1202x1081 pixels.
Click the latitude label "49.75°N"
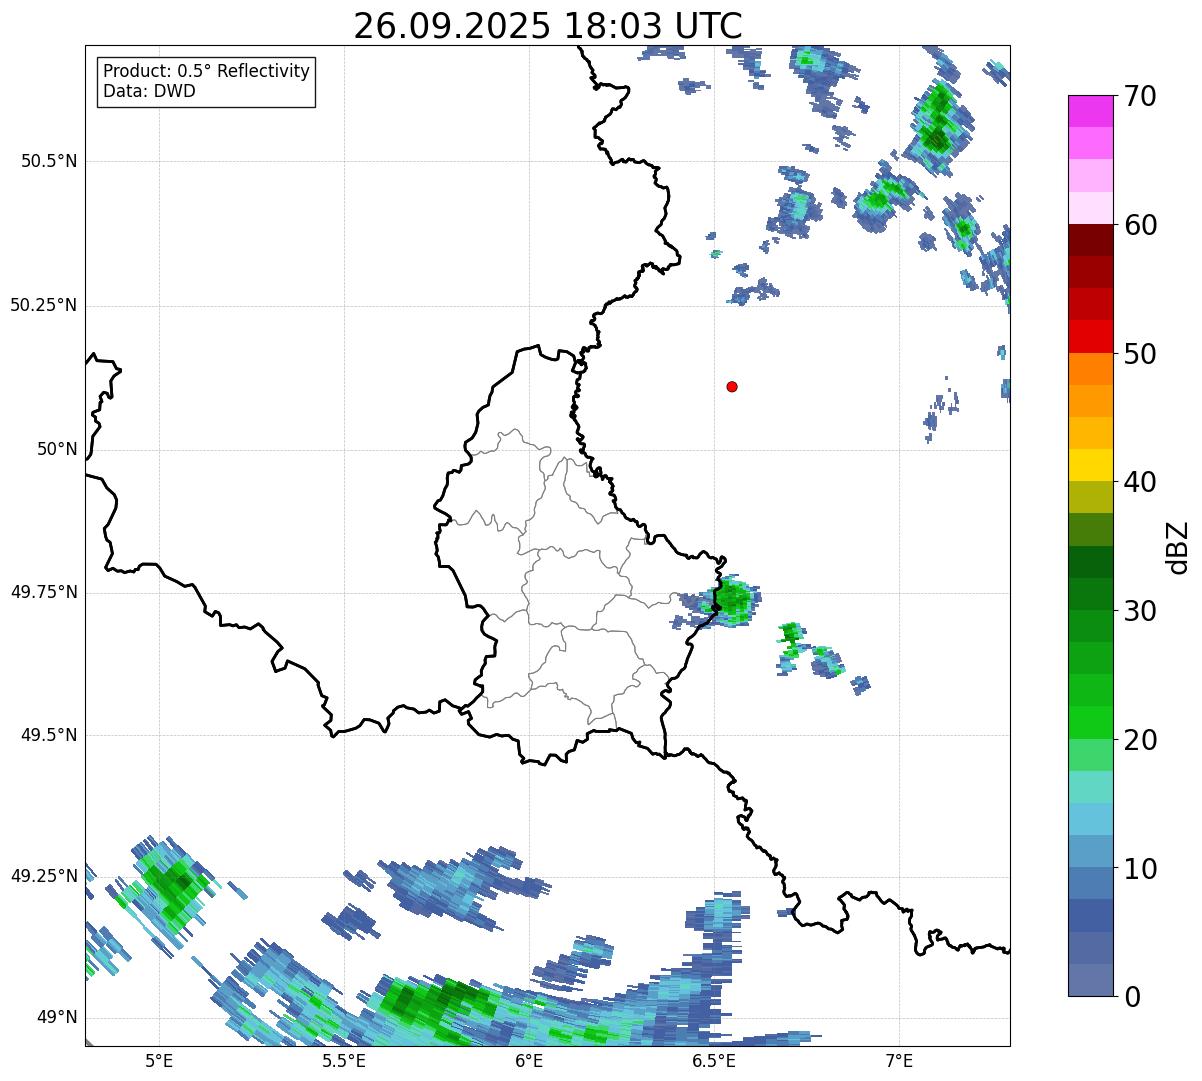pyautogui.click(x=44, y=592)
